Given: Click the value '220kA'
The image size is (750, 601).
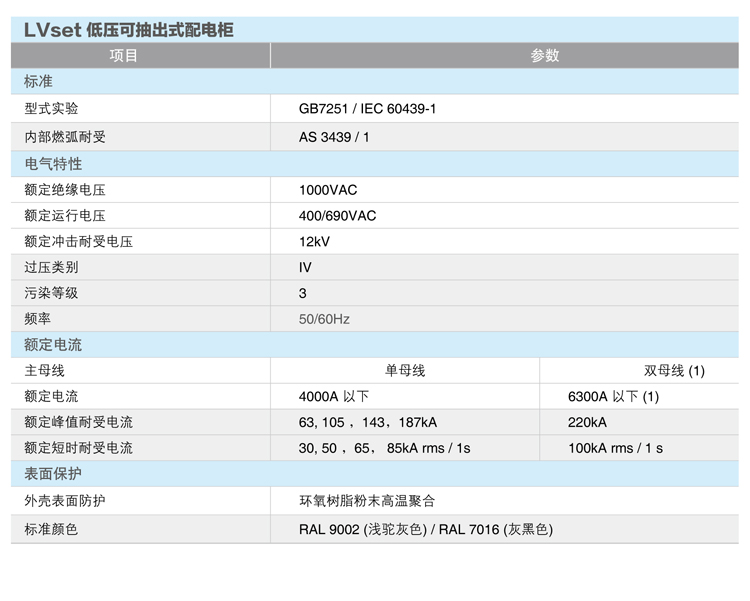Looking at the screenshot, I should pos(587,423).
